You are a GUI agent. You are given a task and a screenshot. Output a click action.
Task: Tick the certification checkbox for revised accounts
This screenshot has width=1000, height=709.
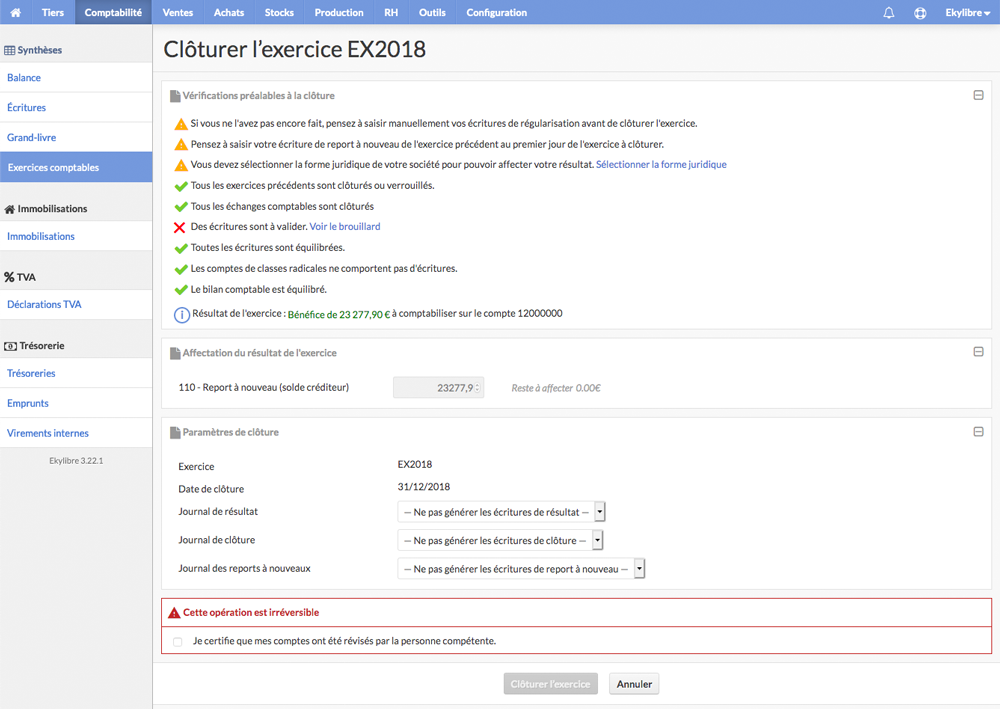tap(177, 642)
